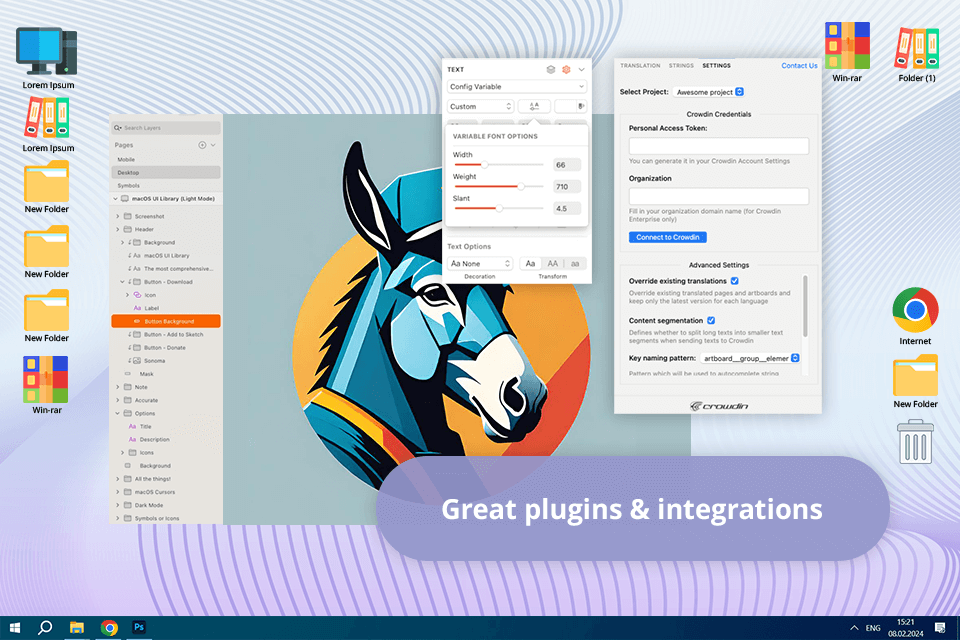Show hidden system tray icons

pos(853,628)
